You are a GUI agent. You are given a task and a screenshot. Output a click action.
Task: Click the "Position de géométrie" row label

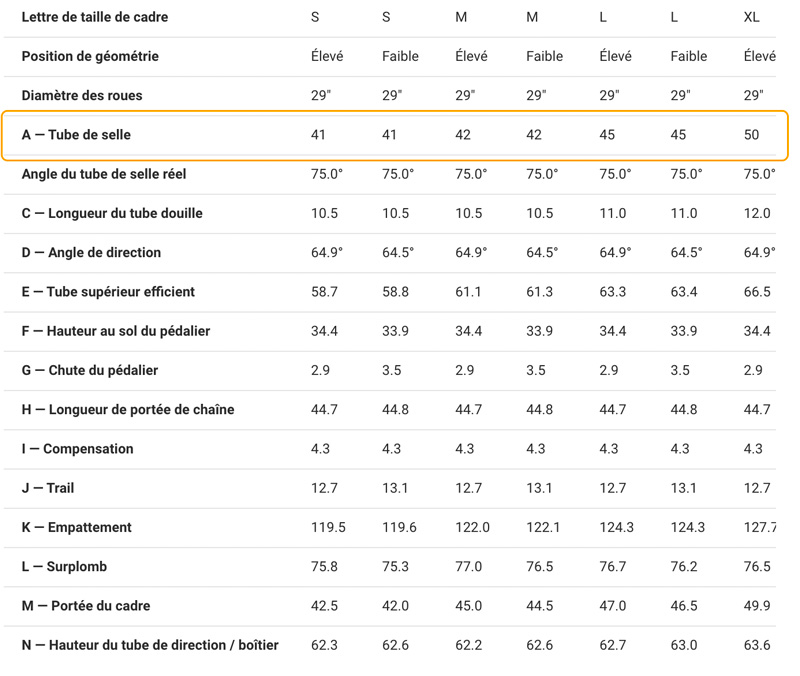(x=90, y=56)
